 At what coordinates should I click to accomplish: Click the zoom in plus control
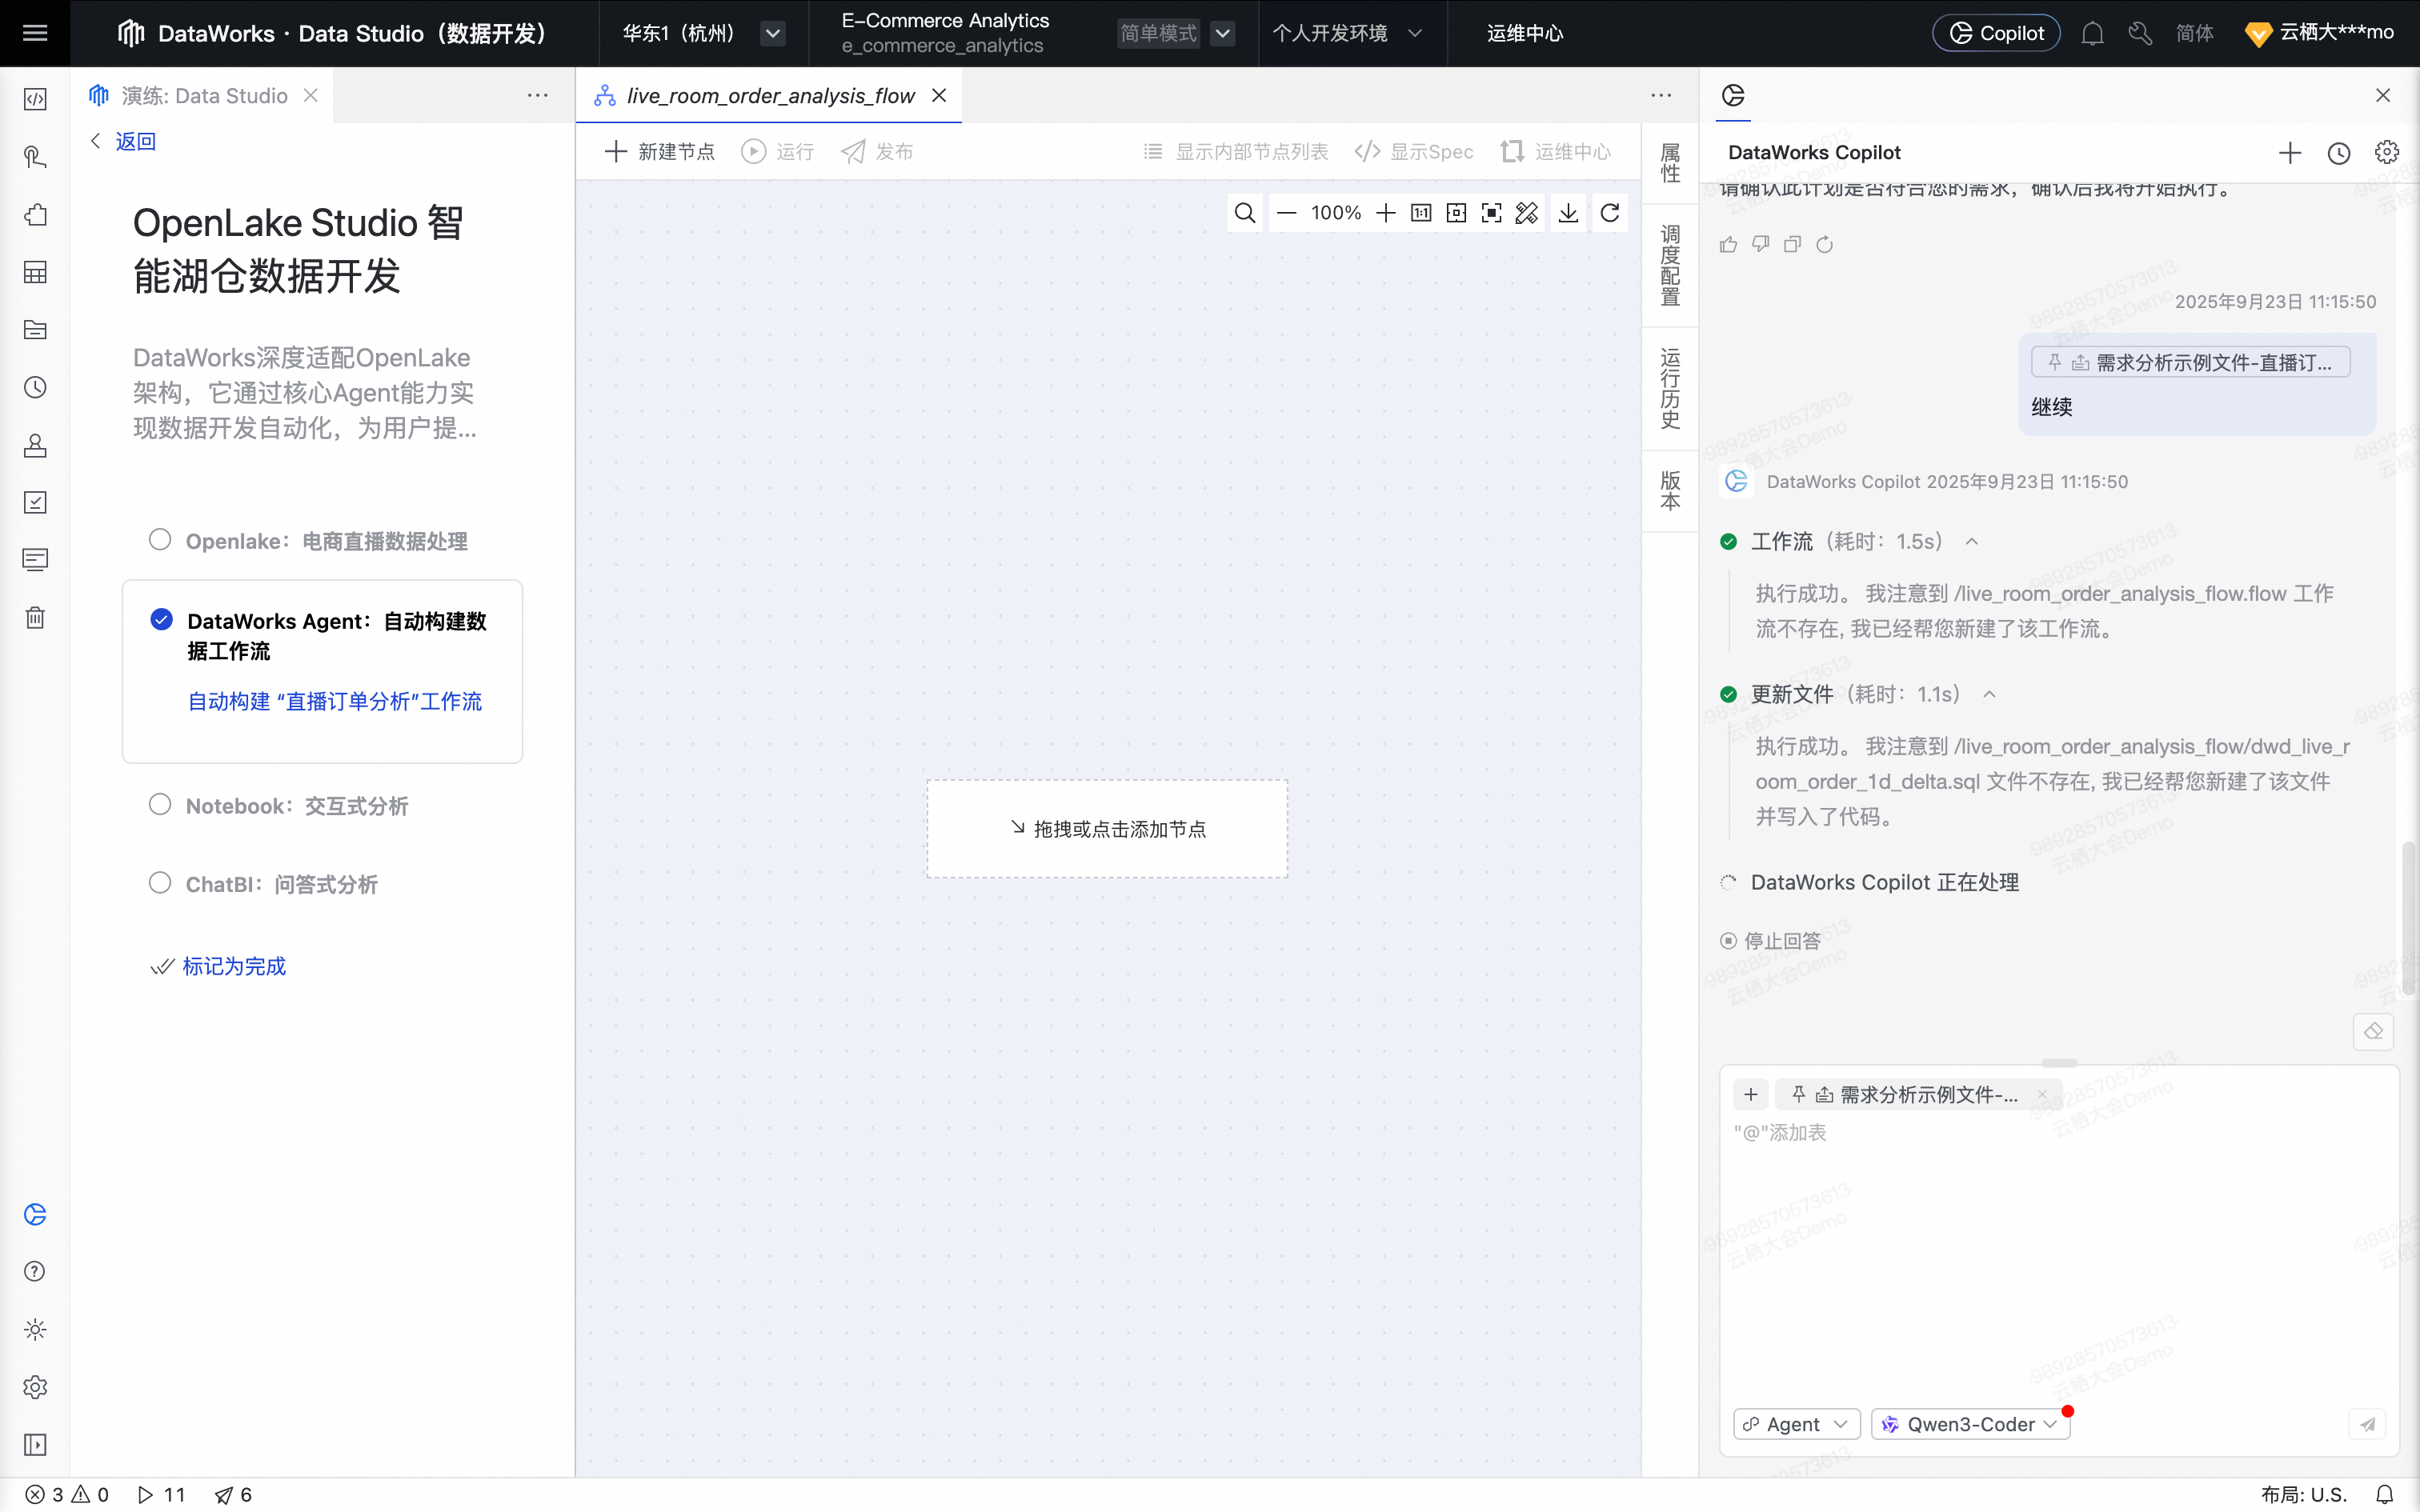click(x=1386, y=213)
